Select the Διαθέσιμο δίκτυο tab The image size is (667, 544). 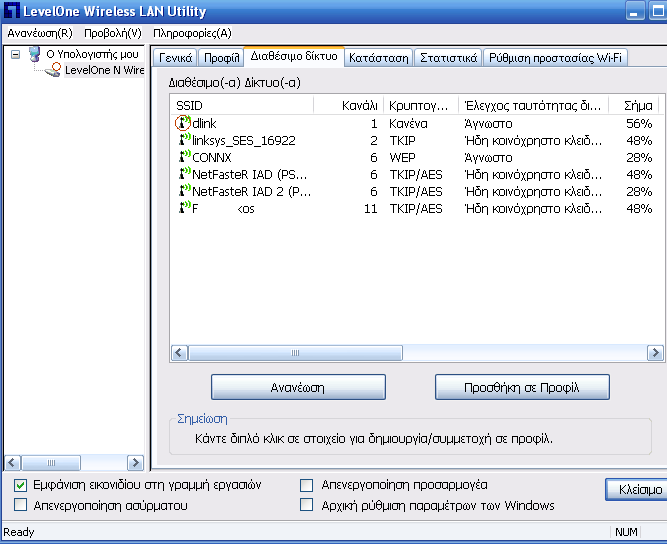[x=294, y=57]
